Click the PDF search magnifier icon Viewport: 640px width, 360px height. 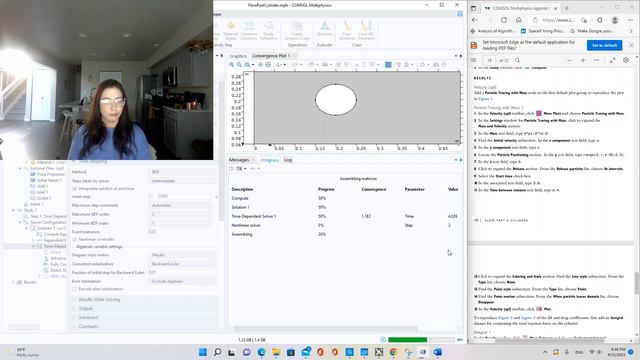(x=517, y=60)
